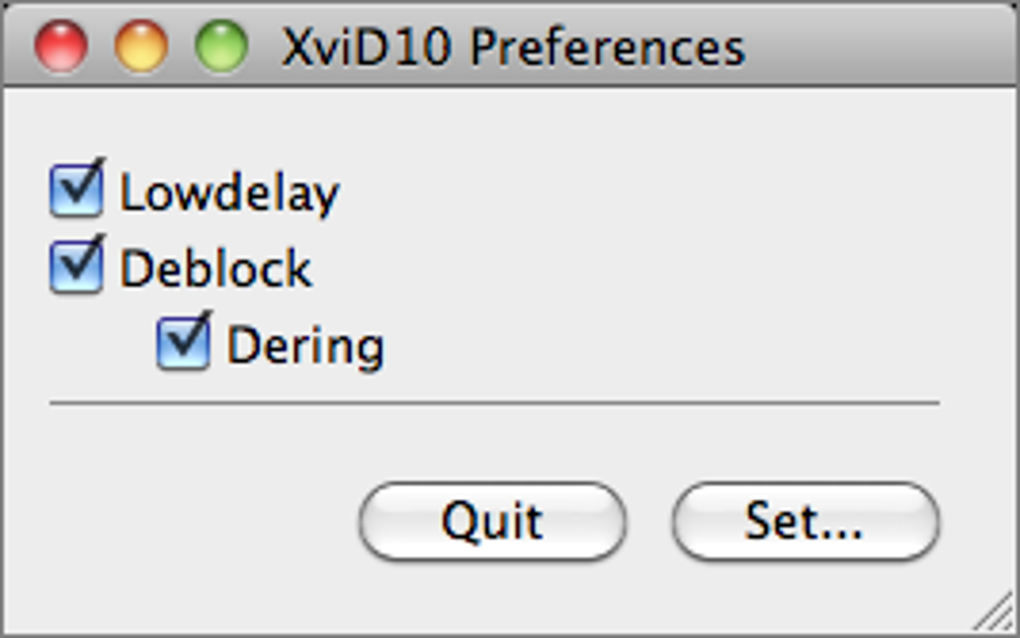
Task: Toggle the Dering checkbox off
Action: point(183,345)
